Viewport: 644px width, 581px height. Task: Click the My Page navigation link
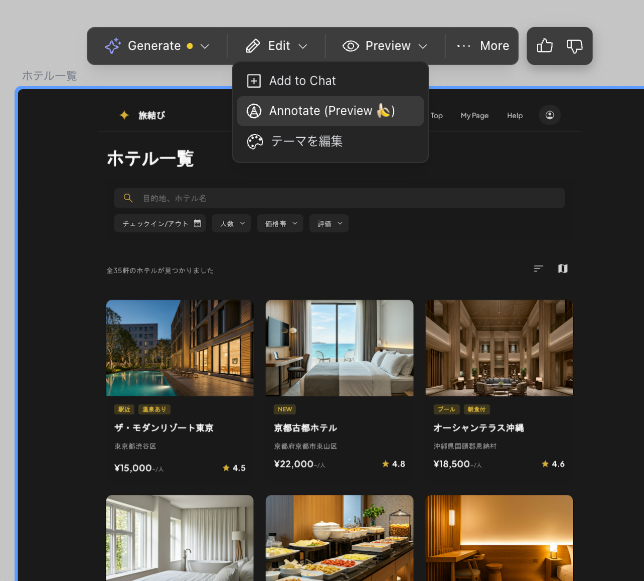[x=474, y=115]
